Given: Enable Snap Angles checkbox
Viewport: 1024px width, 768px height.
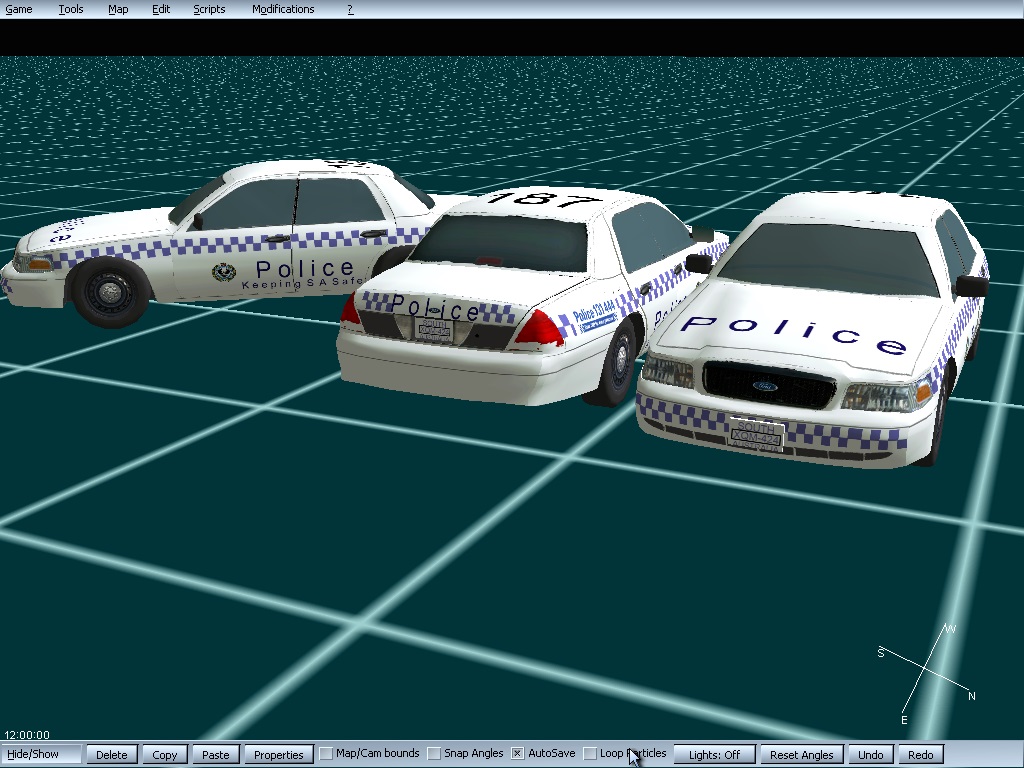Looking at the screenshot, I should (x=434, y=754).
